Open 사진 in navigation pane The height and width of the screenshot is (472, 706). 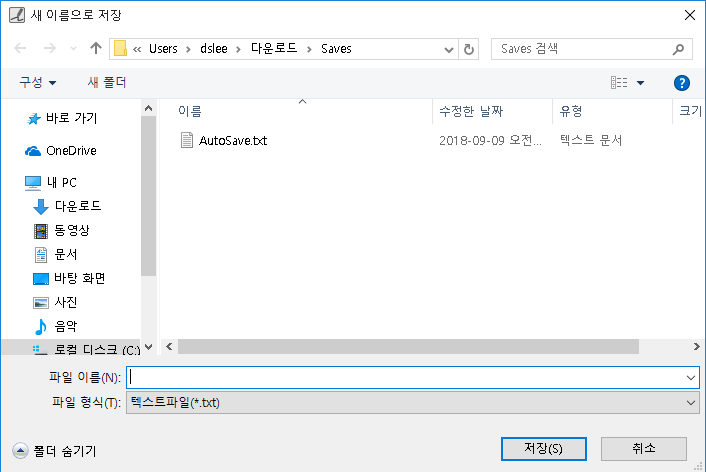(66, 302)
